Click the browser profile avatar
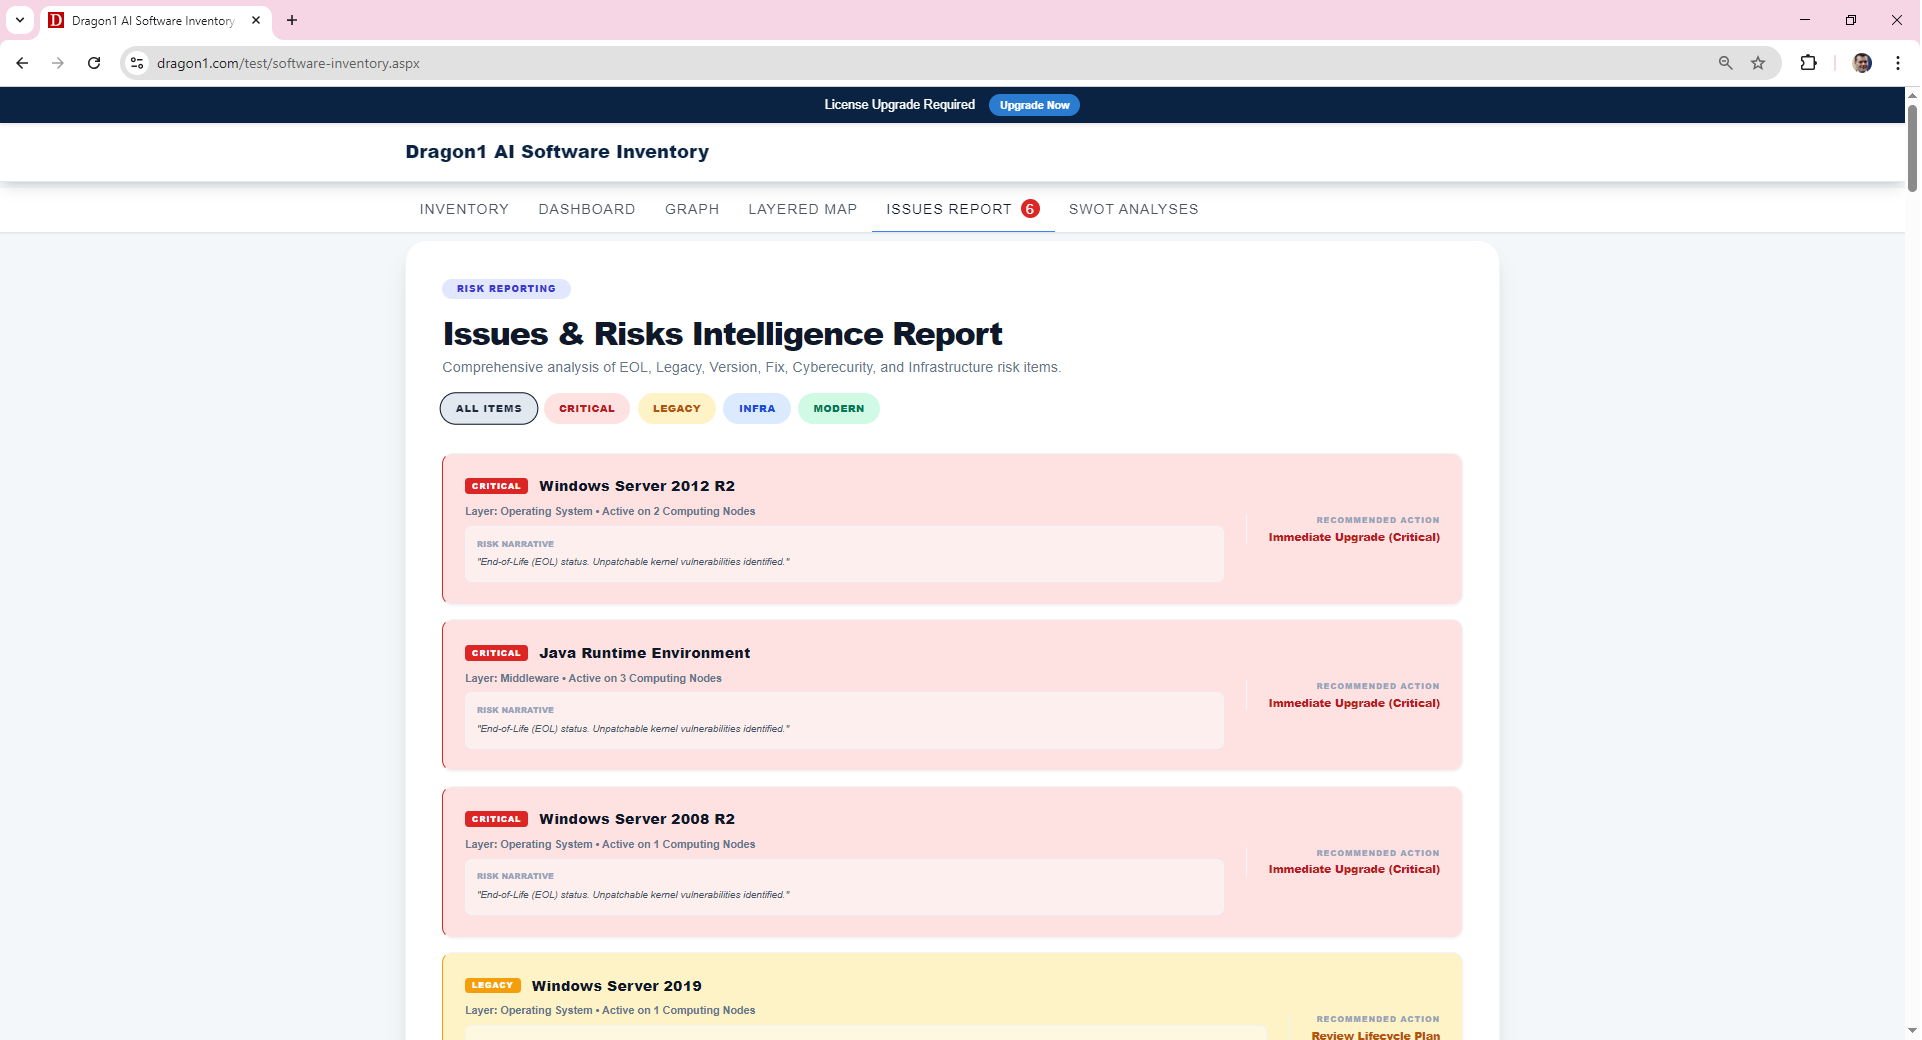Viewport: 1922px width, 1040px height. [x=1861, y=62]
